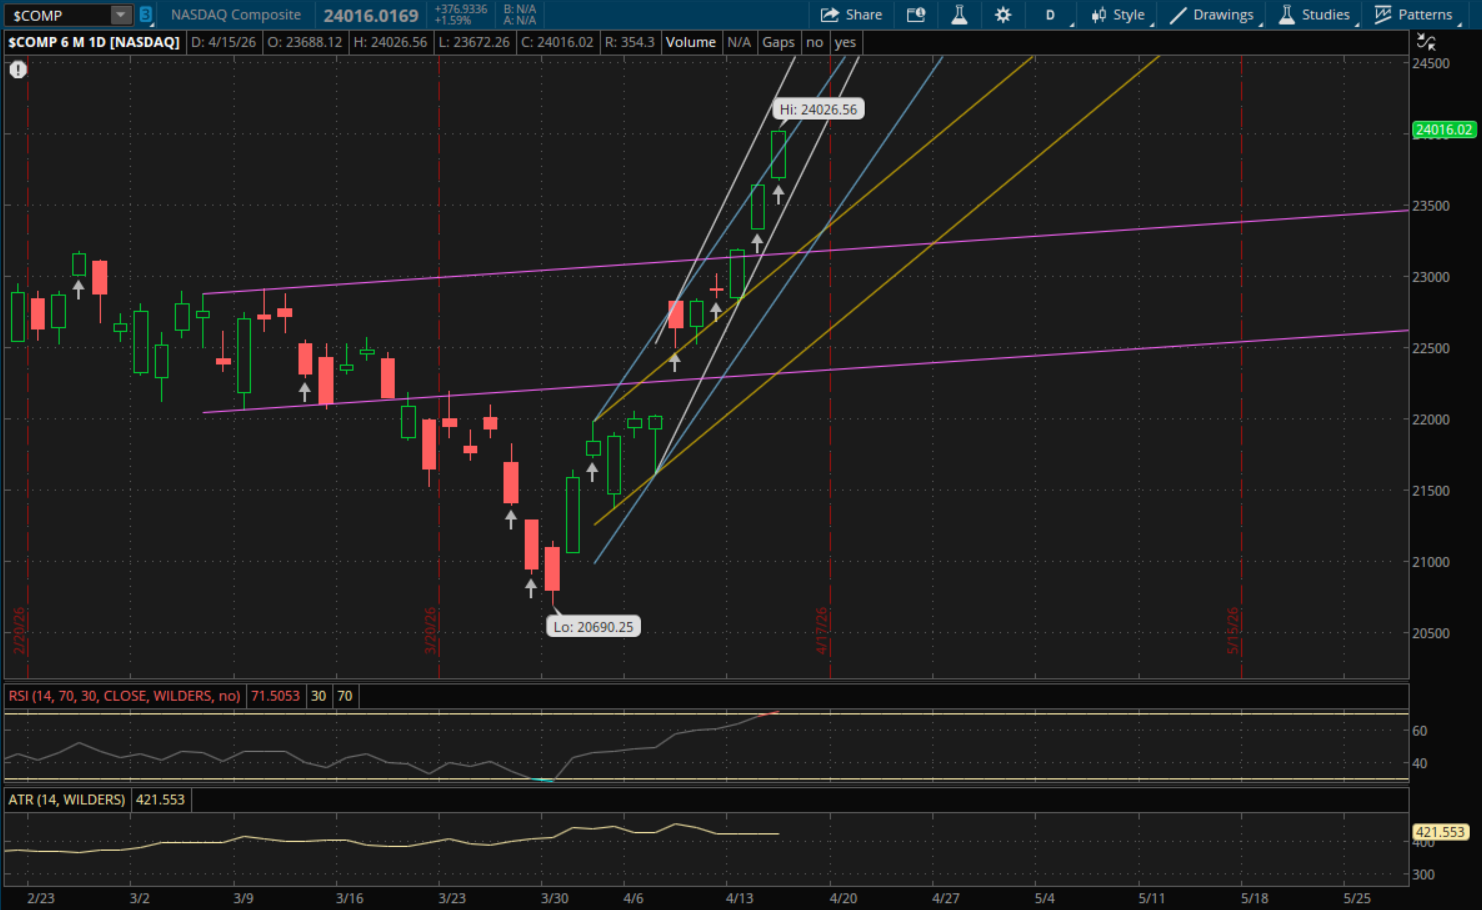The width and height of the screenshot is (1482, 910).
Task: Open the Drawings menu
Action: pos(1212,15)
